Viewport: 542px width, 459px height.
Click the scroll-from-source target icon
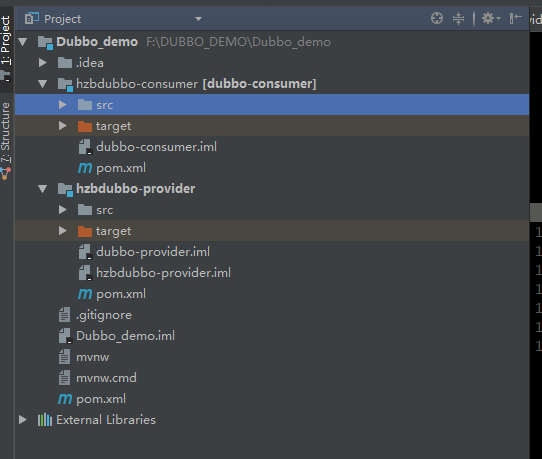click(x=437, y=18)
